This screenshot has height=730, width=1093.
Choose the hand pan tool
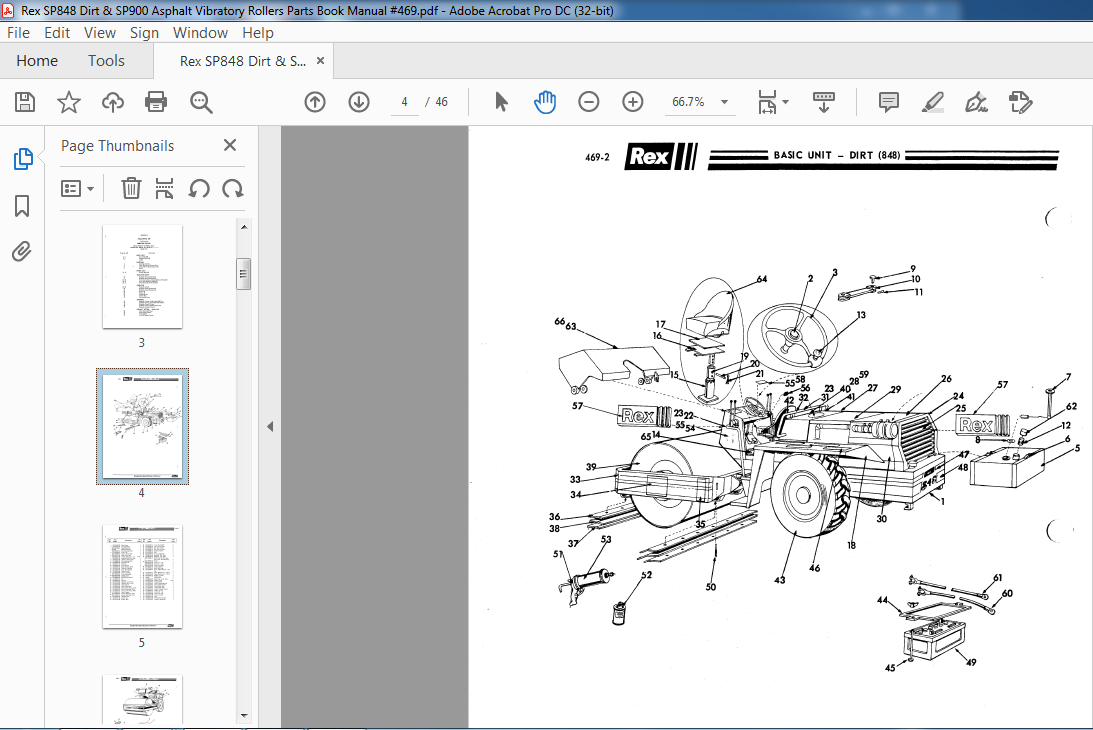pos(544,102)
